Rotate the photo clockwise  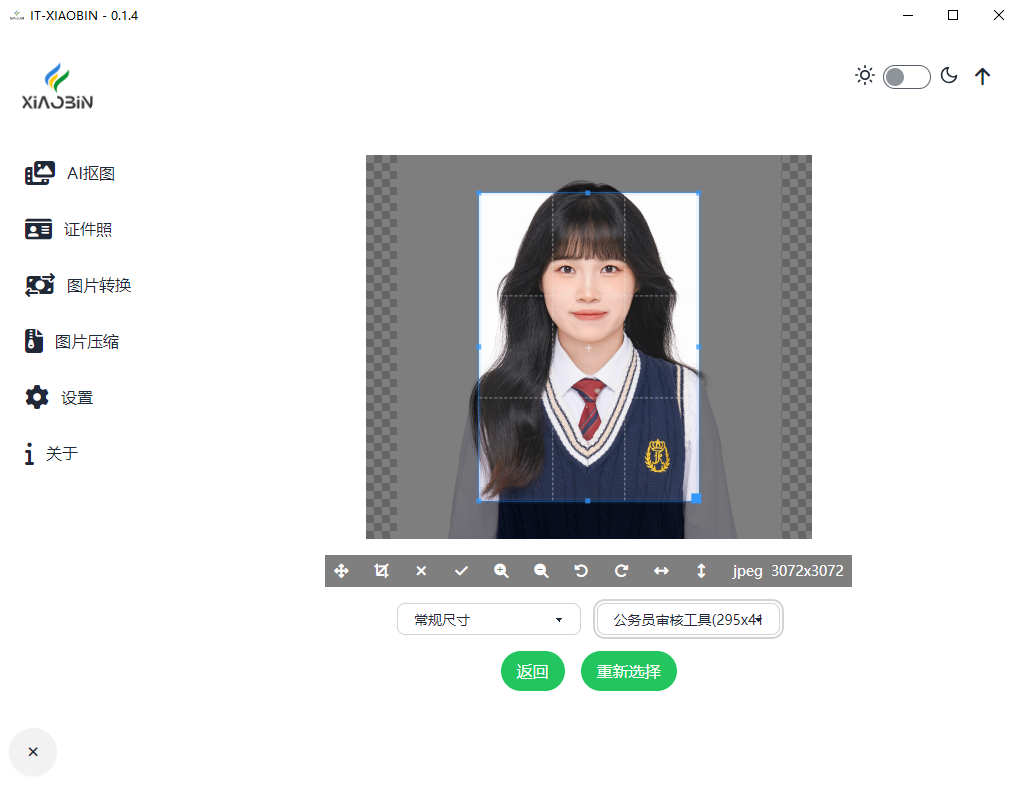(621, 571)
